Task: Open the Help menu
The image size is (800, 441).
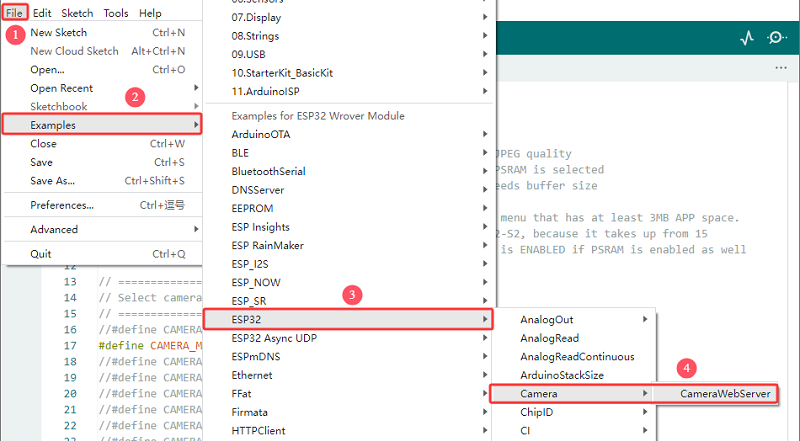Action: (150, 13)
